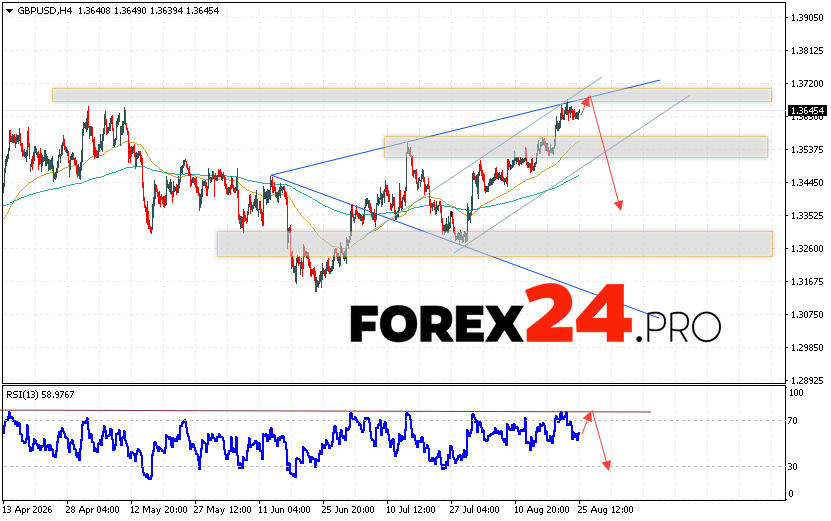This screenshot has width=831, height=521.
Task: Click price scale value 1.34450
Action: 807,182
